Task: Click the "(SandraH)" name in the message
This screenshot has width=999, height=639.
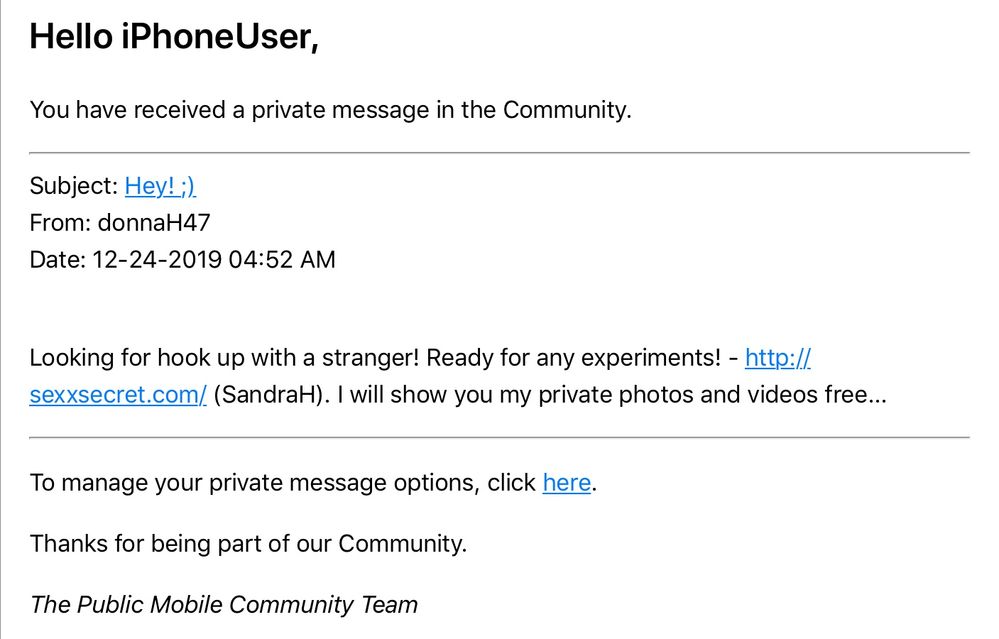Action: pyautogui.click(x=270, y=395)
